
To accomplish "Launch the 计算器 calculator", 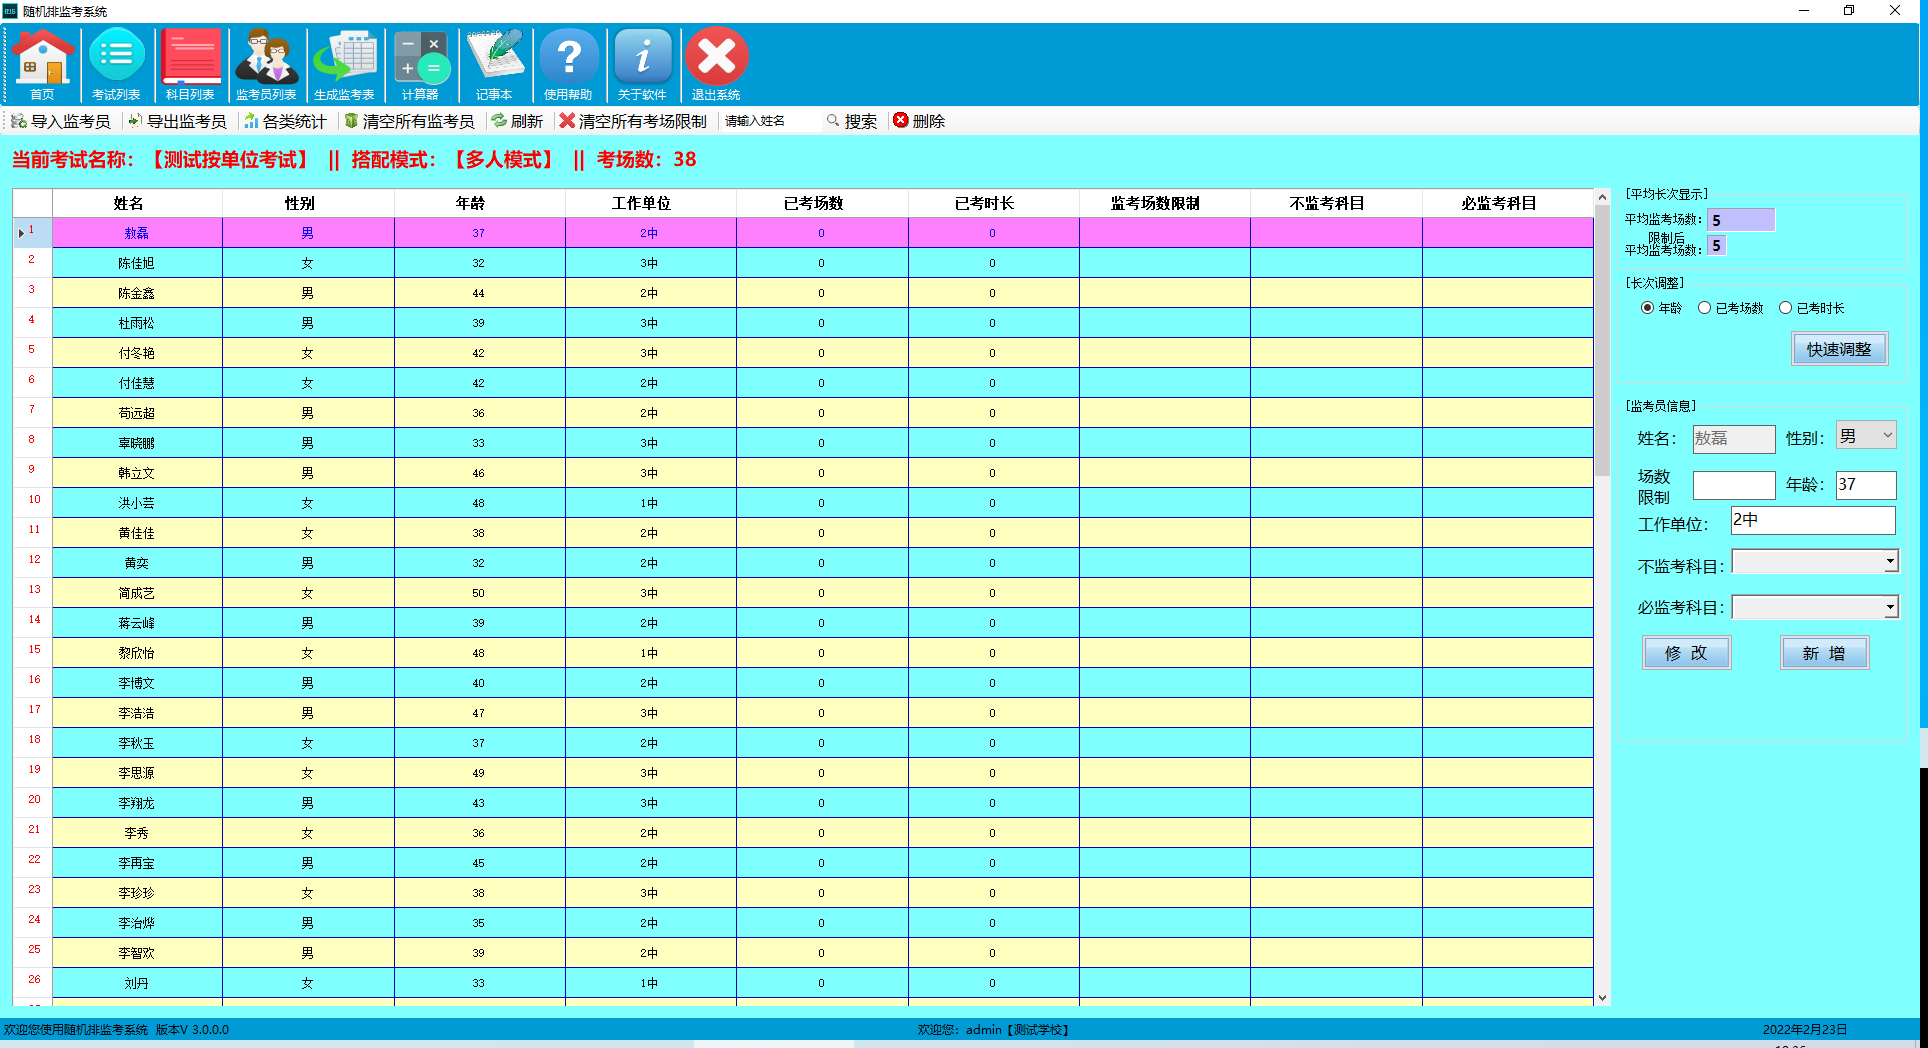I will 420,65.
